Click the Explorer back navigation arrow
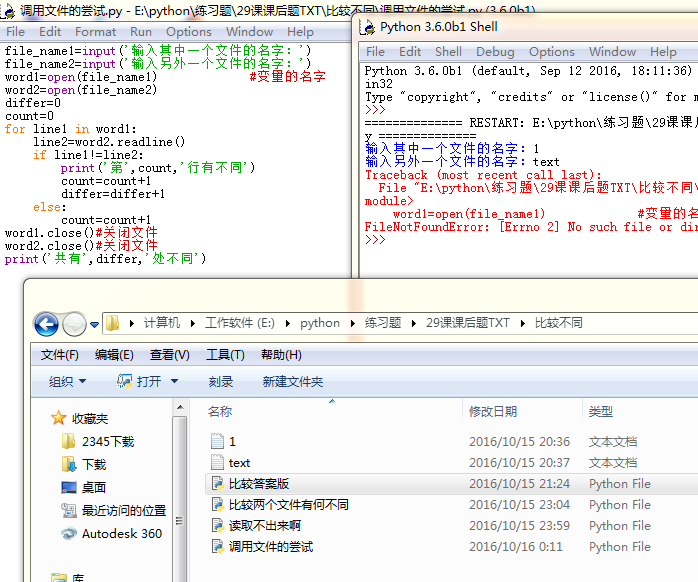The width and height of the screenshot is (698, 582). click(x=46, y=324)
